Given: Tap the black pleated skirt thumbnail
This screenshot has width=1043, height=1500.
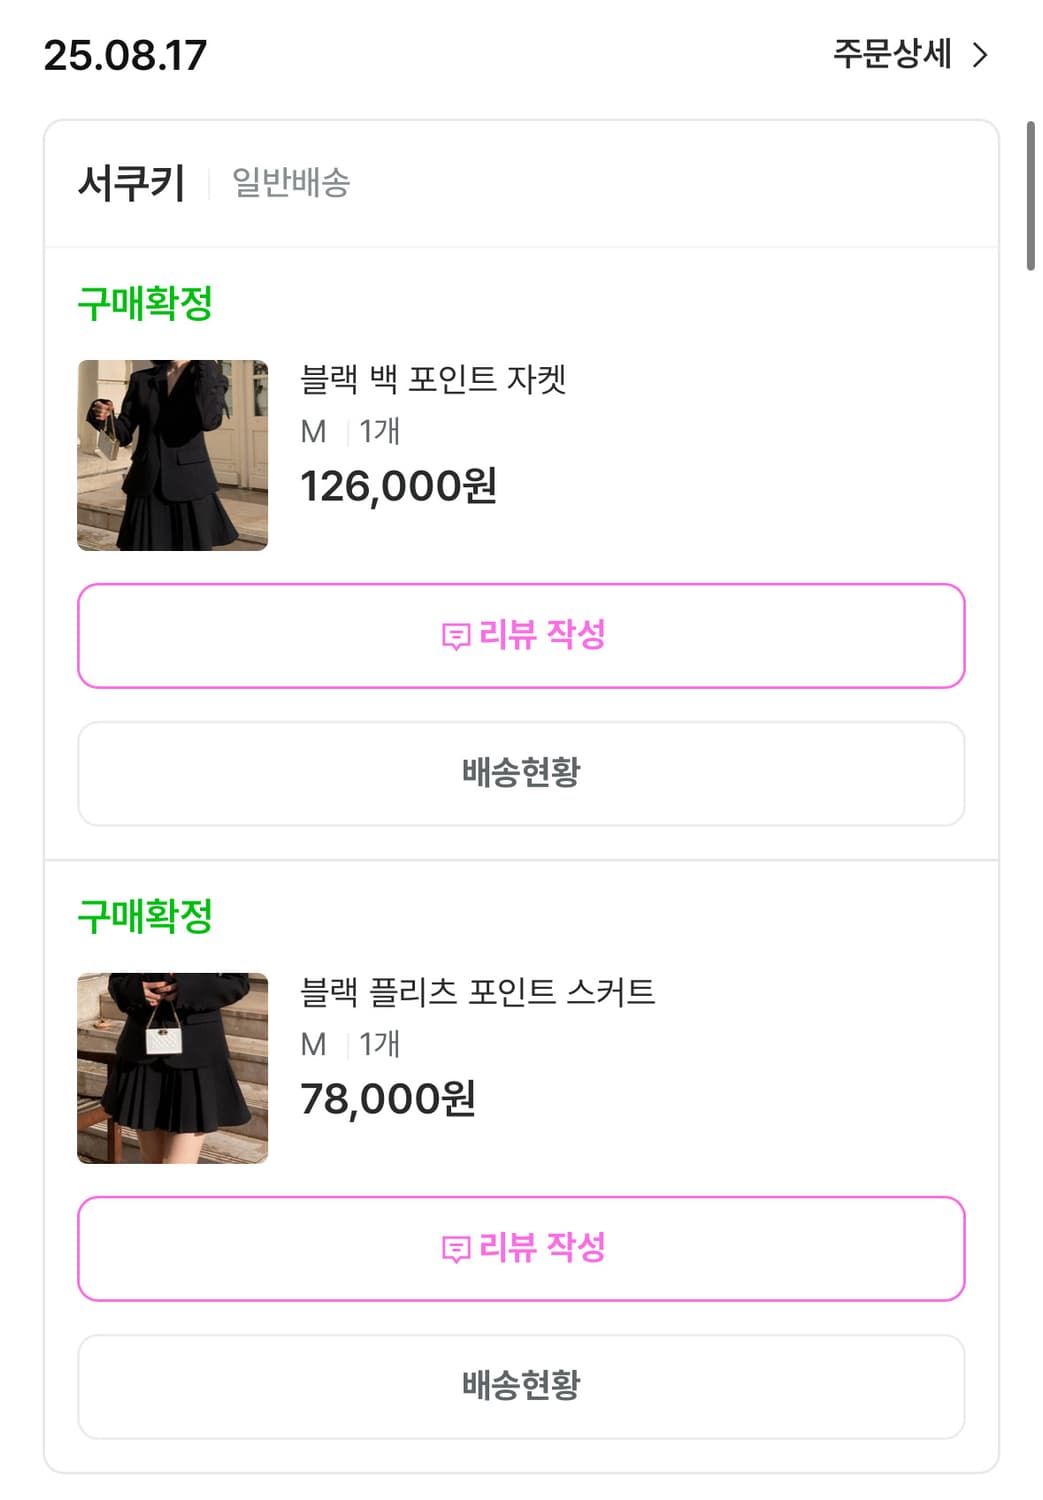Looking at the screenshot, I should [x=172, y=1068].
